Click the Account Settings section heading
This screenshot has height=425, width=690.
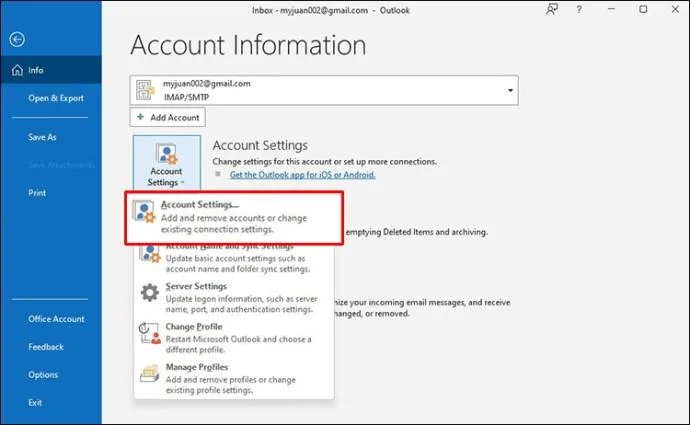[x=260, y=145]
